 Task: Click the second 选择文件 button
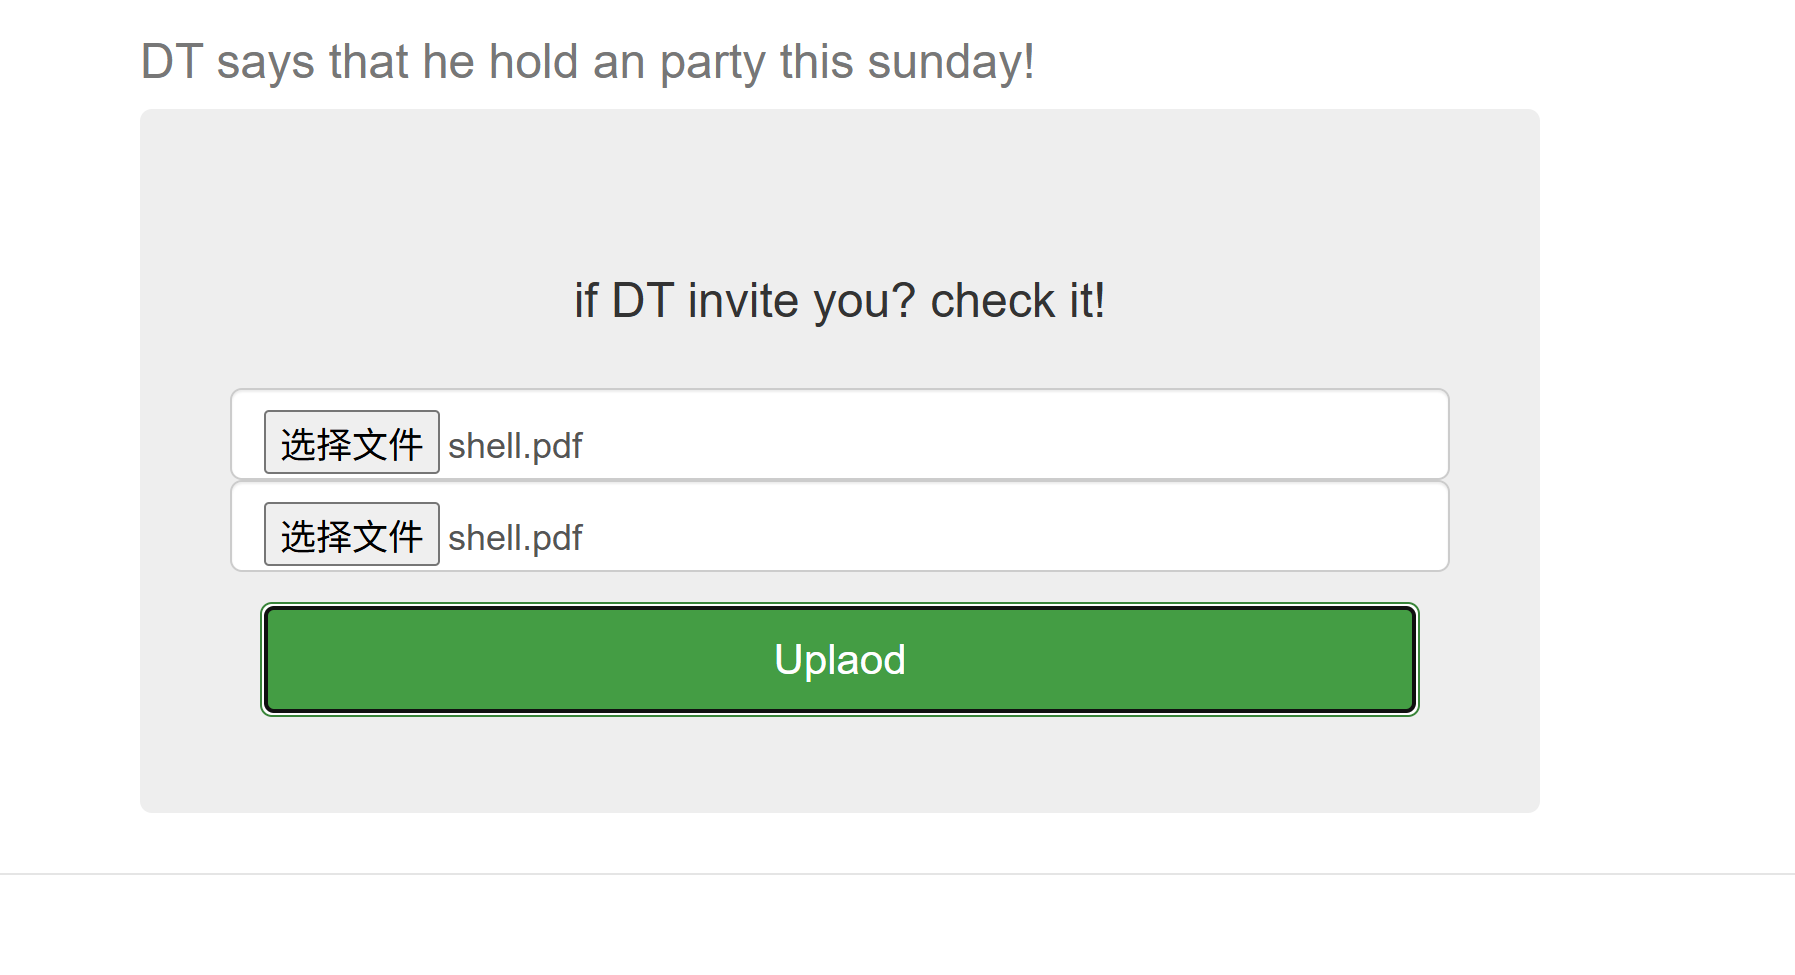click(351, 534)
